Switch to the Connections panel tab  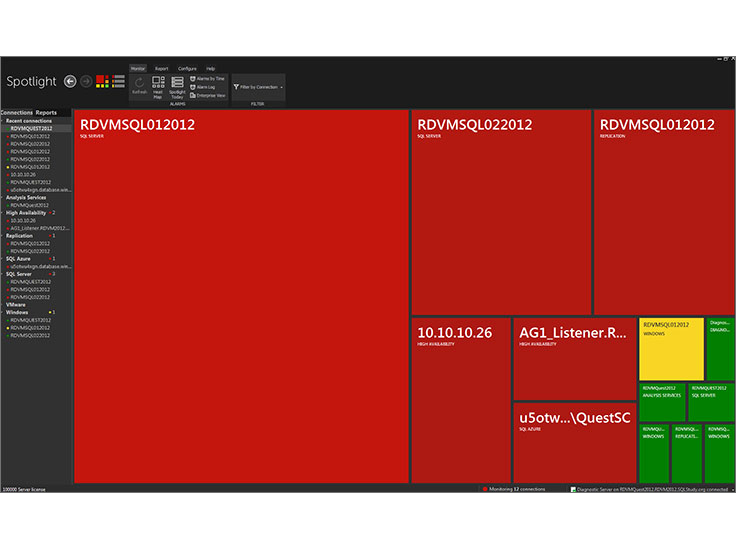pyautogui.click(x=16, y=113)
